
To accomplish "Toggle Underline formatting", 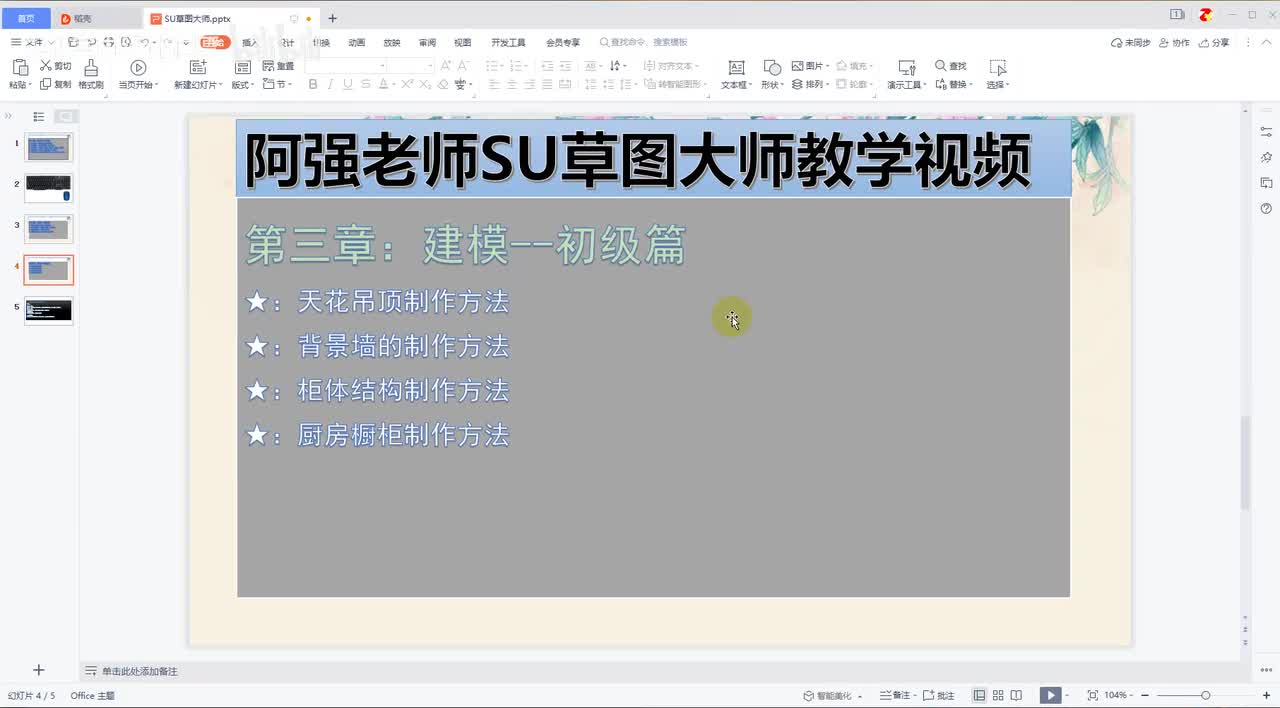I will pos(347,85).
